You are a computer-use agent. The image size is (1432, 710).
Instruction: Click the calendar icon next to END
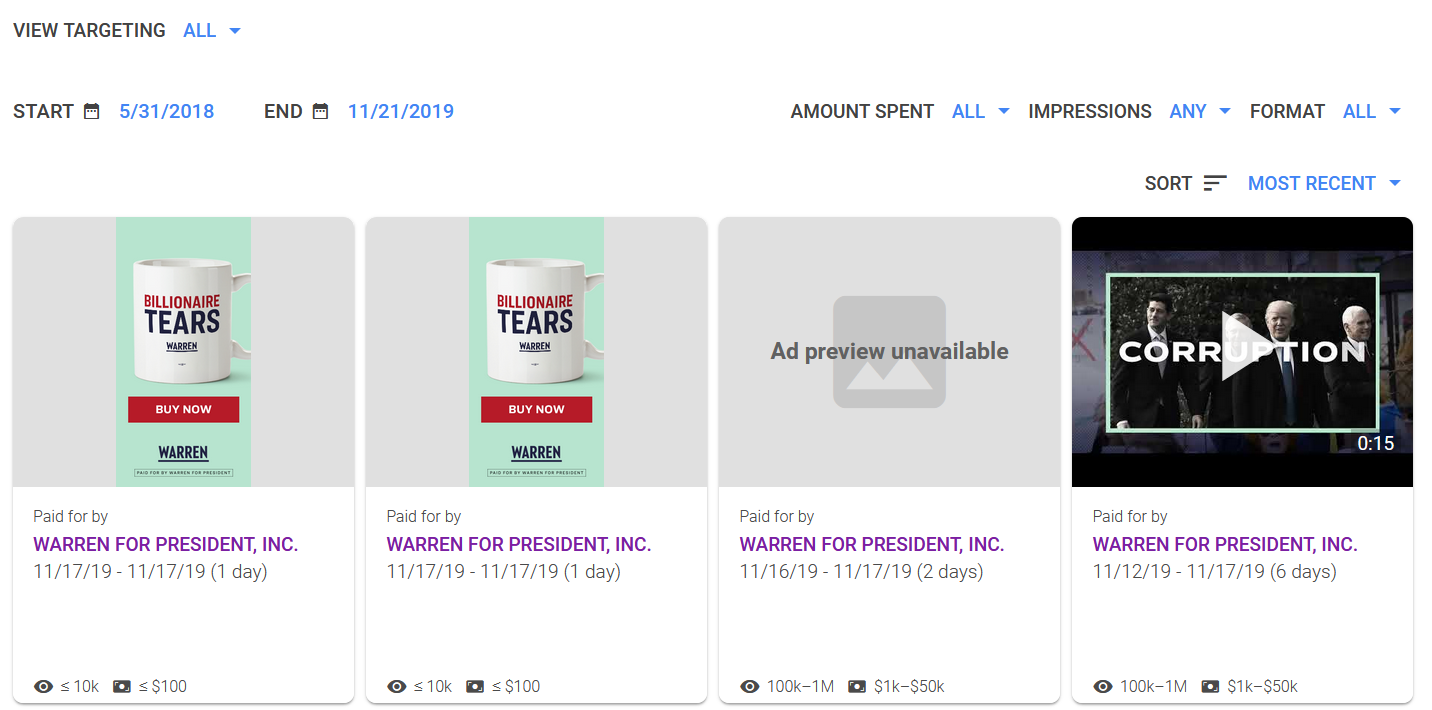click(320, 112)
